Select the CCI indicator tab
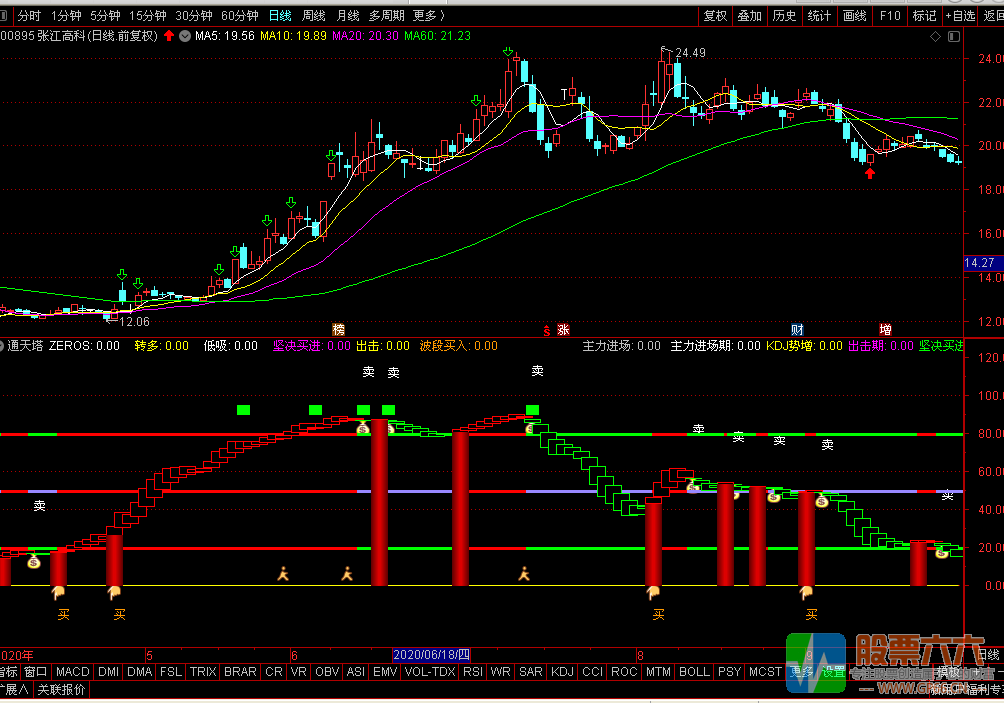 592,672
